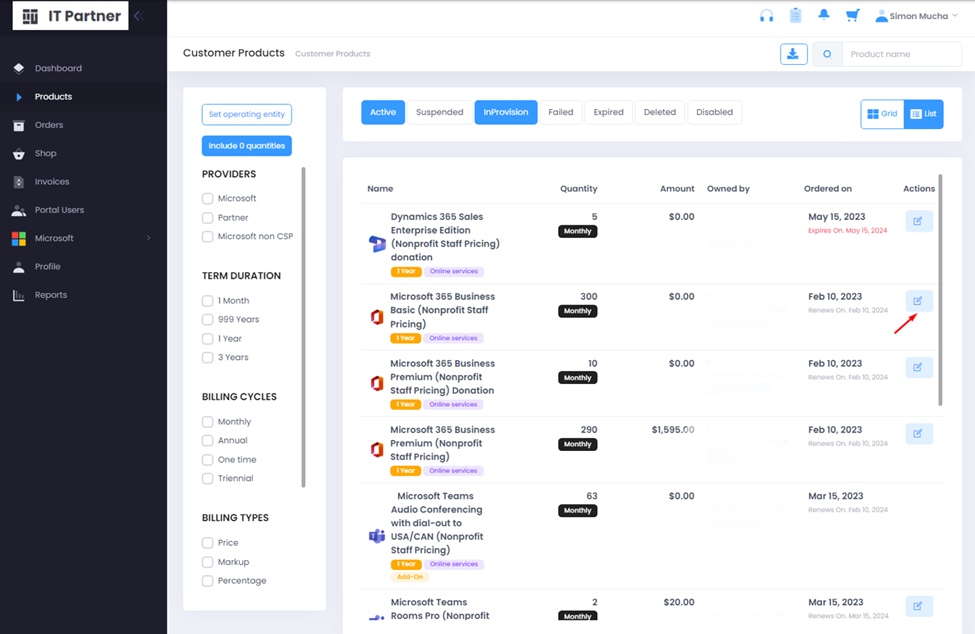This screenshot has width=975, height=634.
Task: Click Orders sidebar icon
Action: 19,125
